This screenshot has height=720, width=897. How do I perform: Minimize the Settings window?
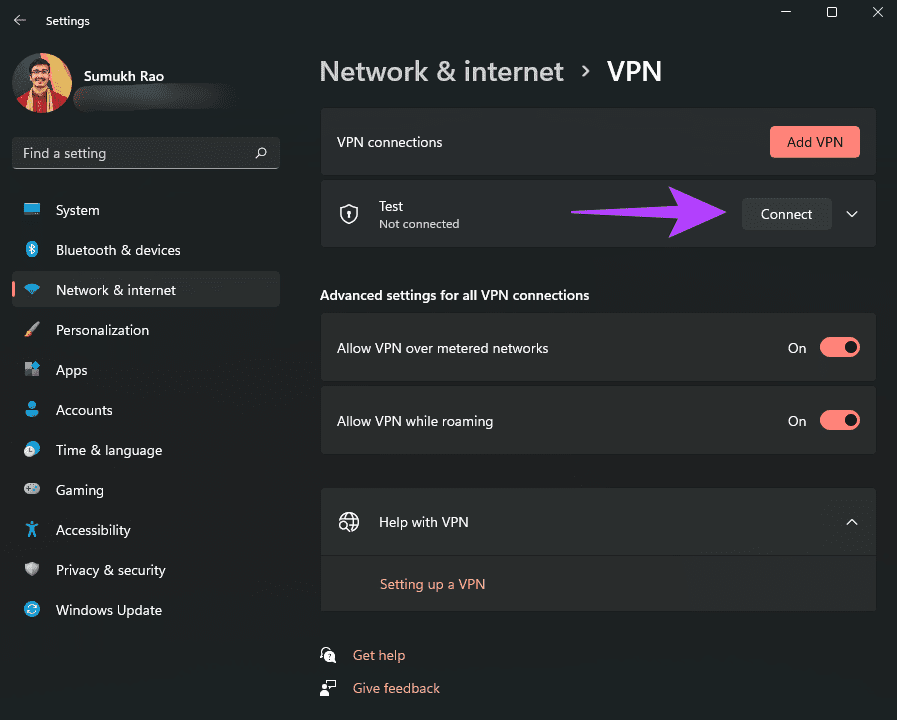[786, 12]
